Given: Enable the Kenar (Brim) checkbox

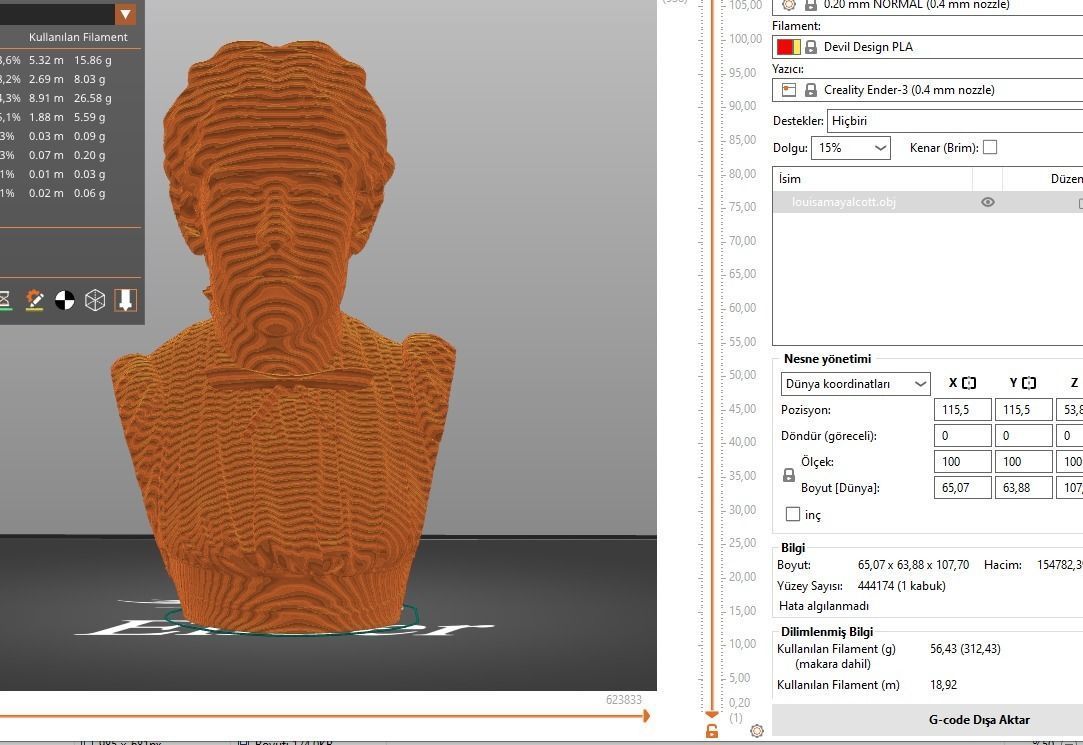Looking at the screenshot, I should pyautogui.click(x=990, y=147).
